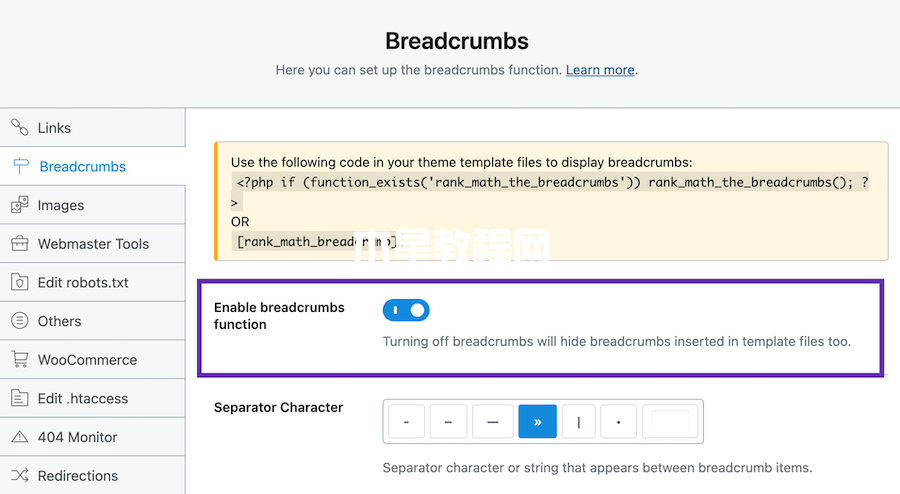The image size is (900, 494).
Task: Toggle the Enable breadcrumbs function switch
Action: [406, 310]
